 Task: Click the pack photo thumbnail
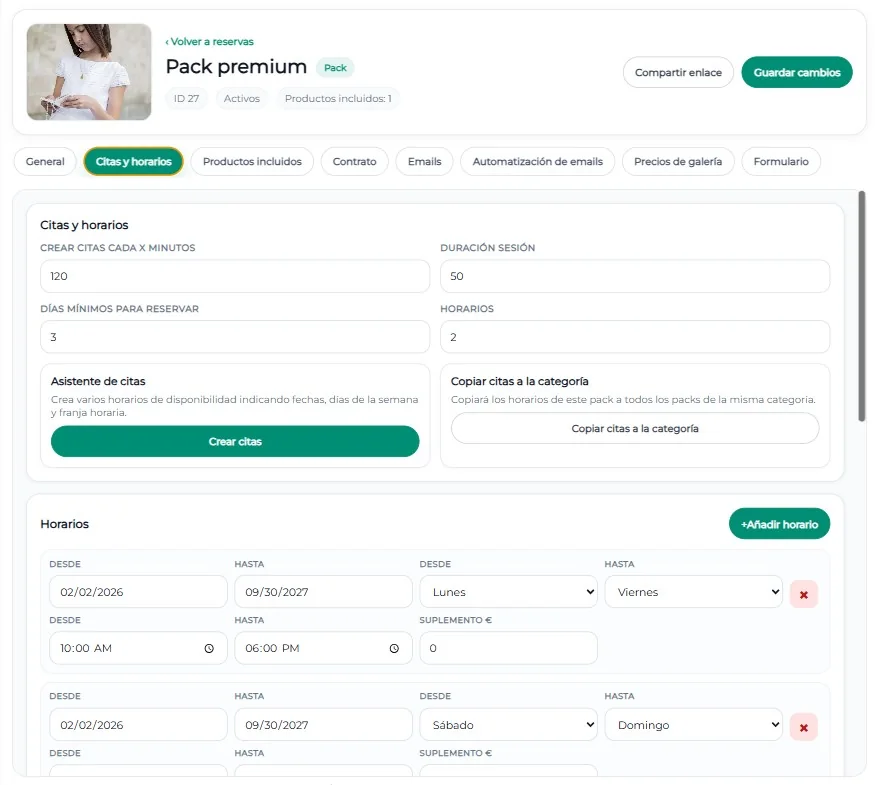[x=89, y=72]
